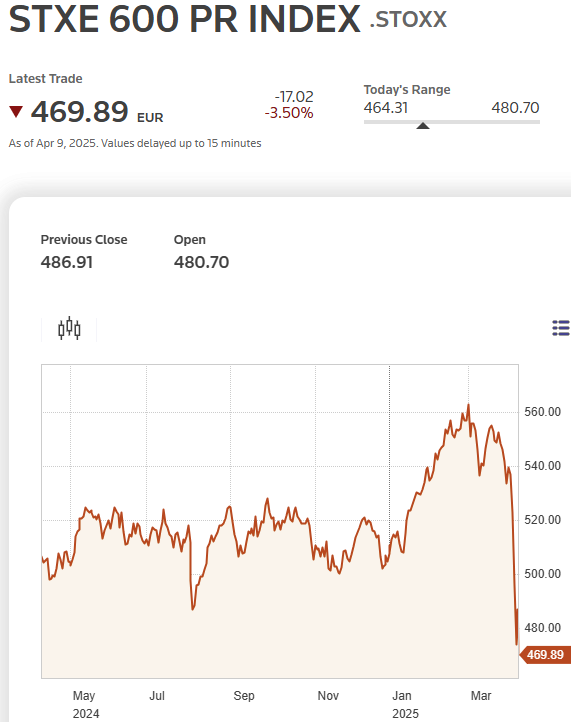Click the Previous Close value 486.91
Image resolution: width=571 pixels, height=722 pixels.
pos(67,262)
